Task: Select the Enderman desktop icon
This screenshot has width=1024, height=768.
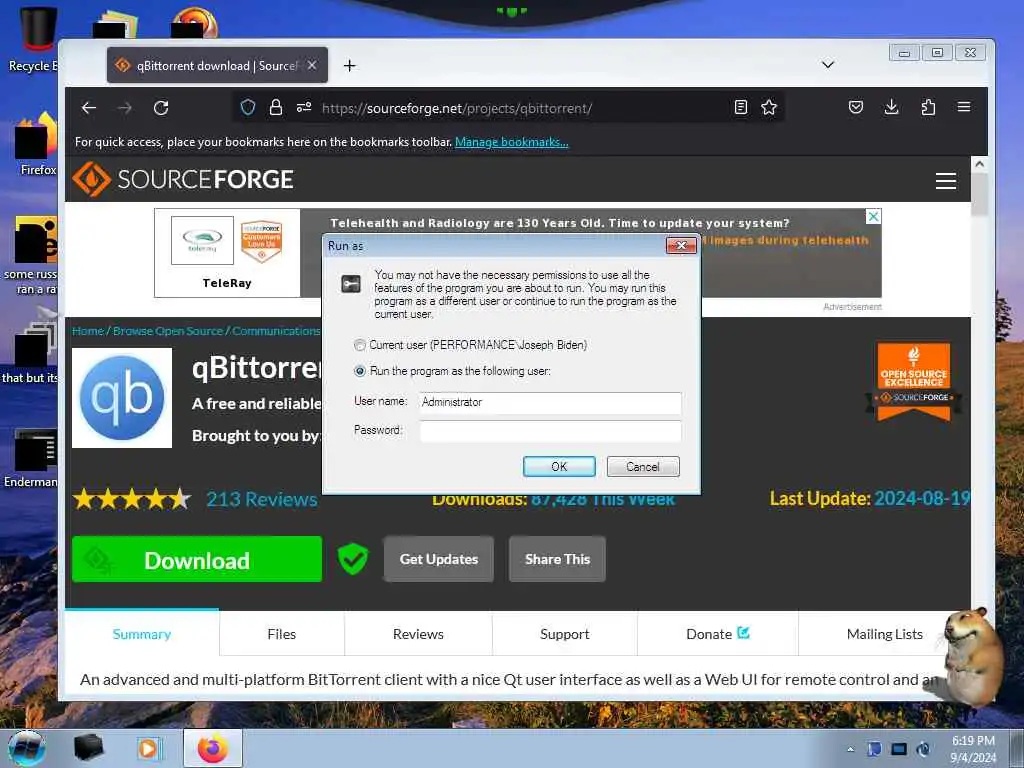Action: (31, 457)
